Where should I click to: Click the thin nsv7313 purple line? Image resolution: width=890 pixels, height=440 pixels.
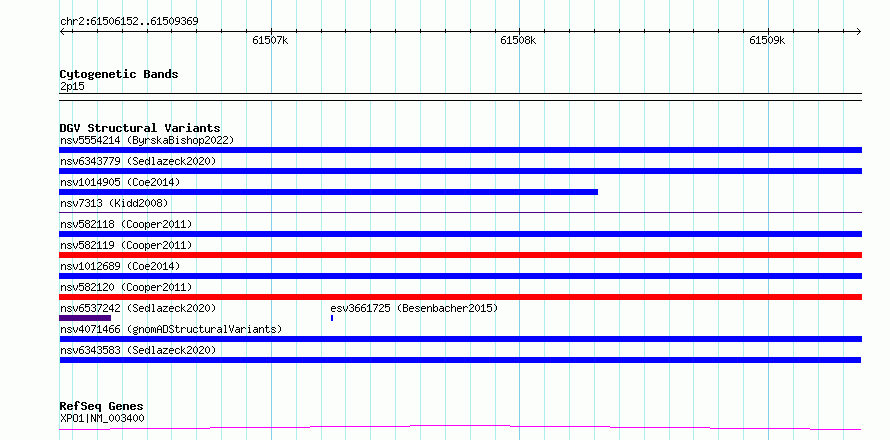point(460,212)
